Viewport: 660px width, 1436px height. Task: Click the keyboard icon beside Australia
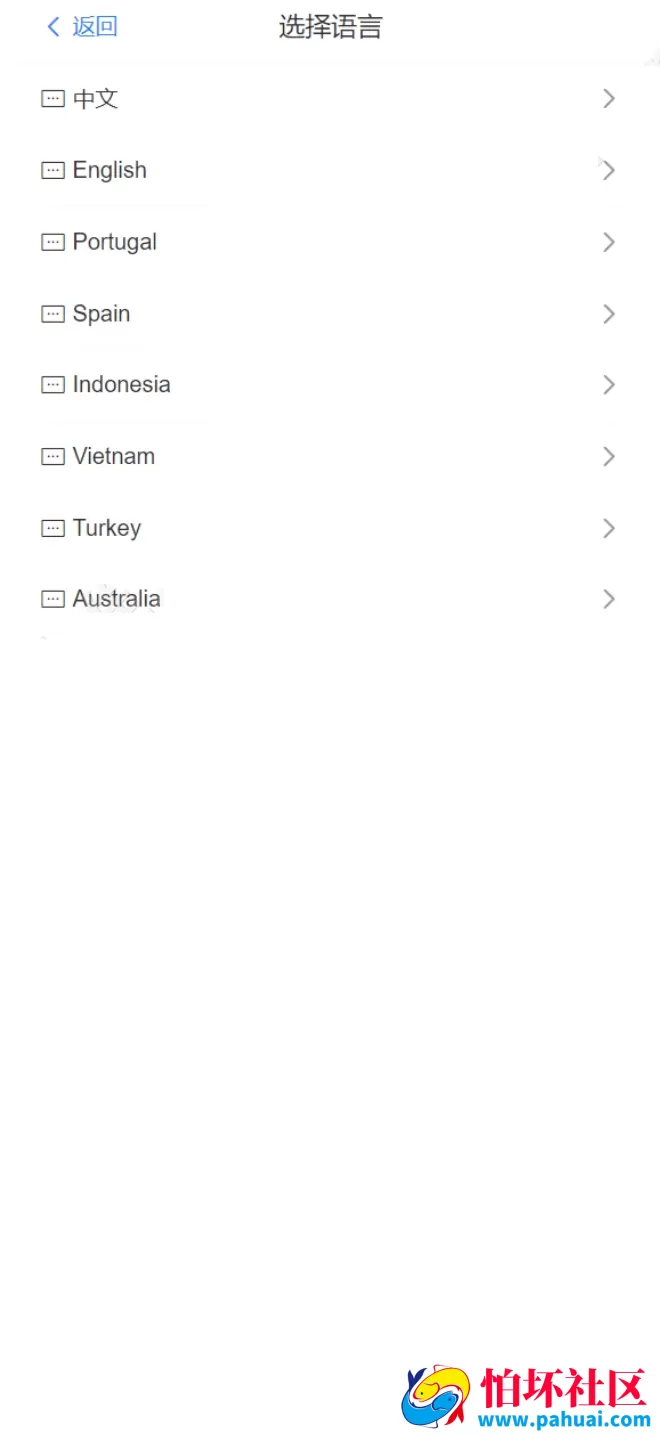[x=52, y=599]
